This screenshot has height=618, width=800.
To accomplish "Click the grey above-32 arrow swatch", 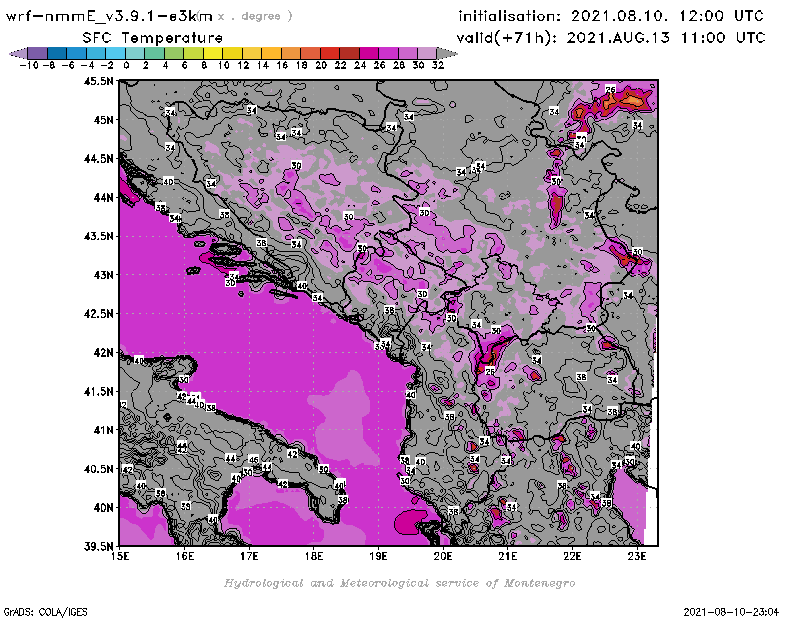I will [447, 53].
